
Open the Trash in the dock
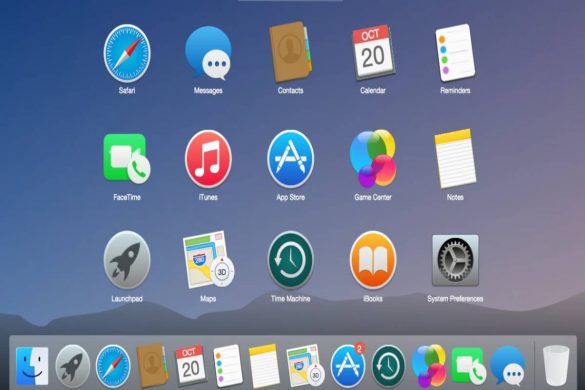tap(556, 366)
